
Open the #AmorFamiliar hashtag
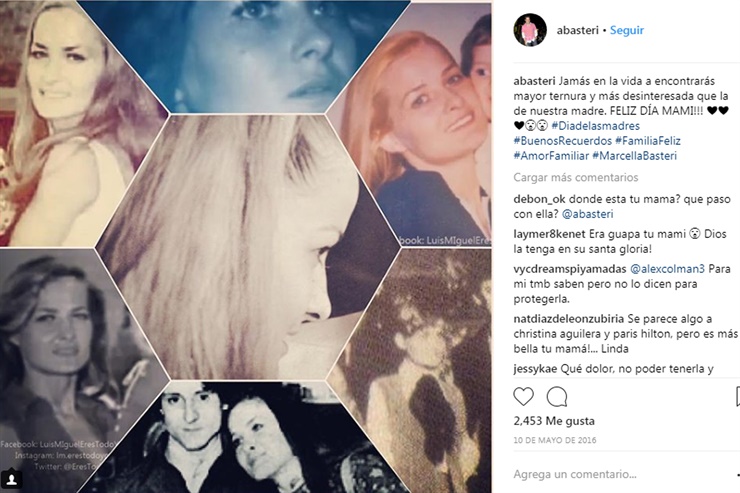coord(551,156)
